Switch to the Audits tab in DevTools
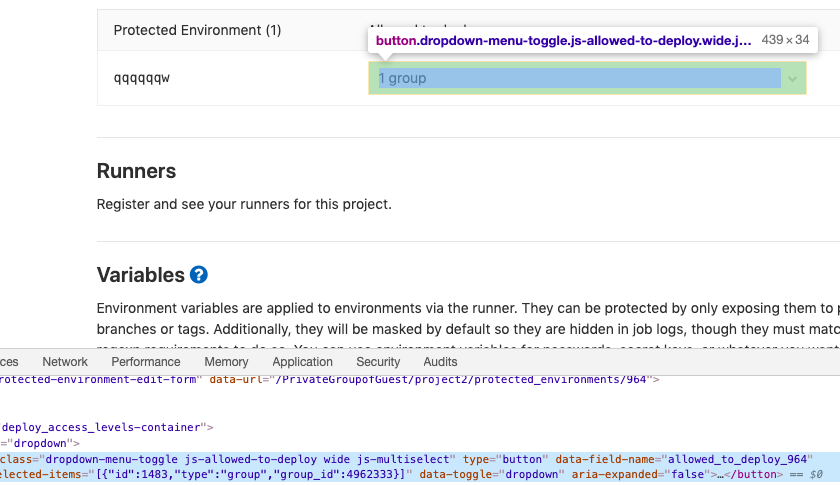 [x=440, y=362]
